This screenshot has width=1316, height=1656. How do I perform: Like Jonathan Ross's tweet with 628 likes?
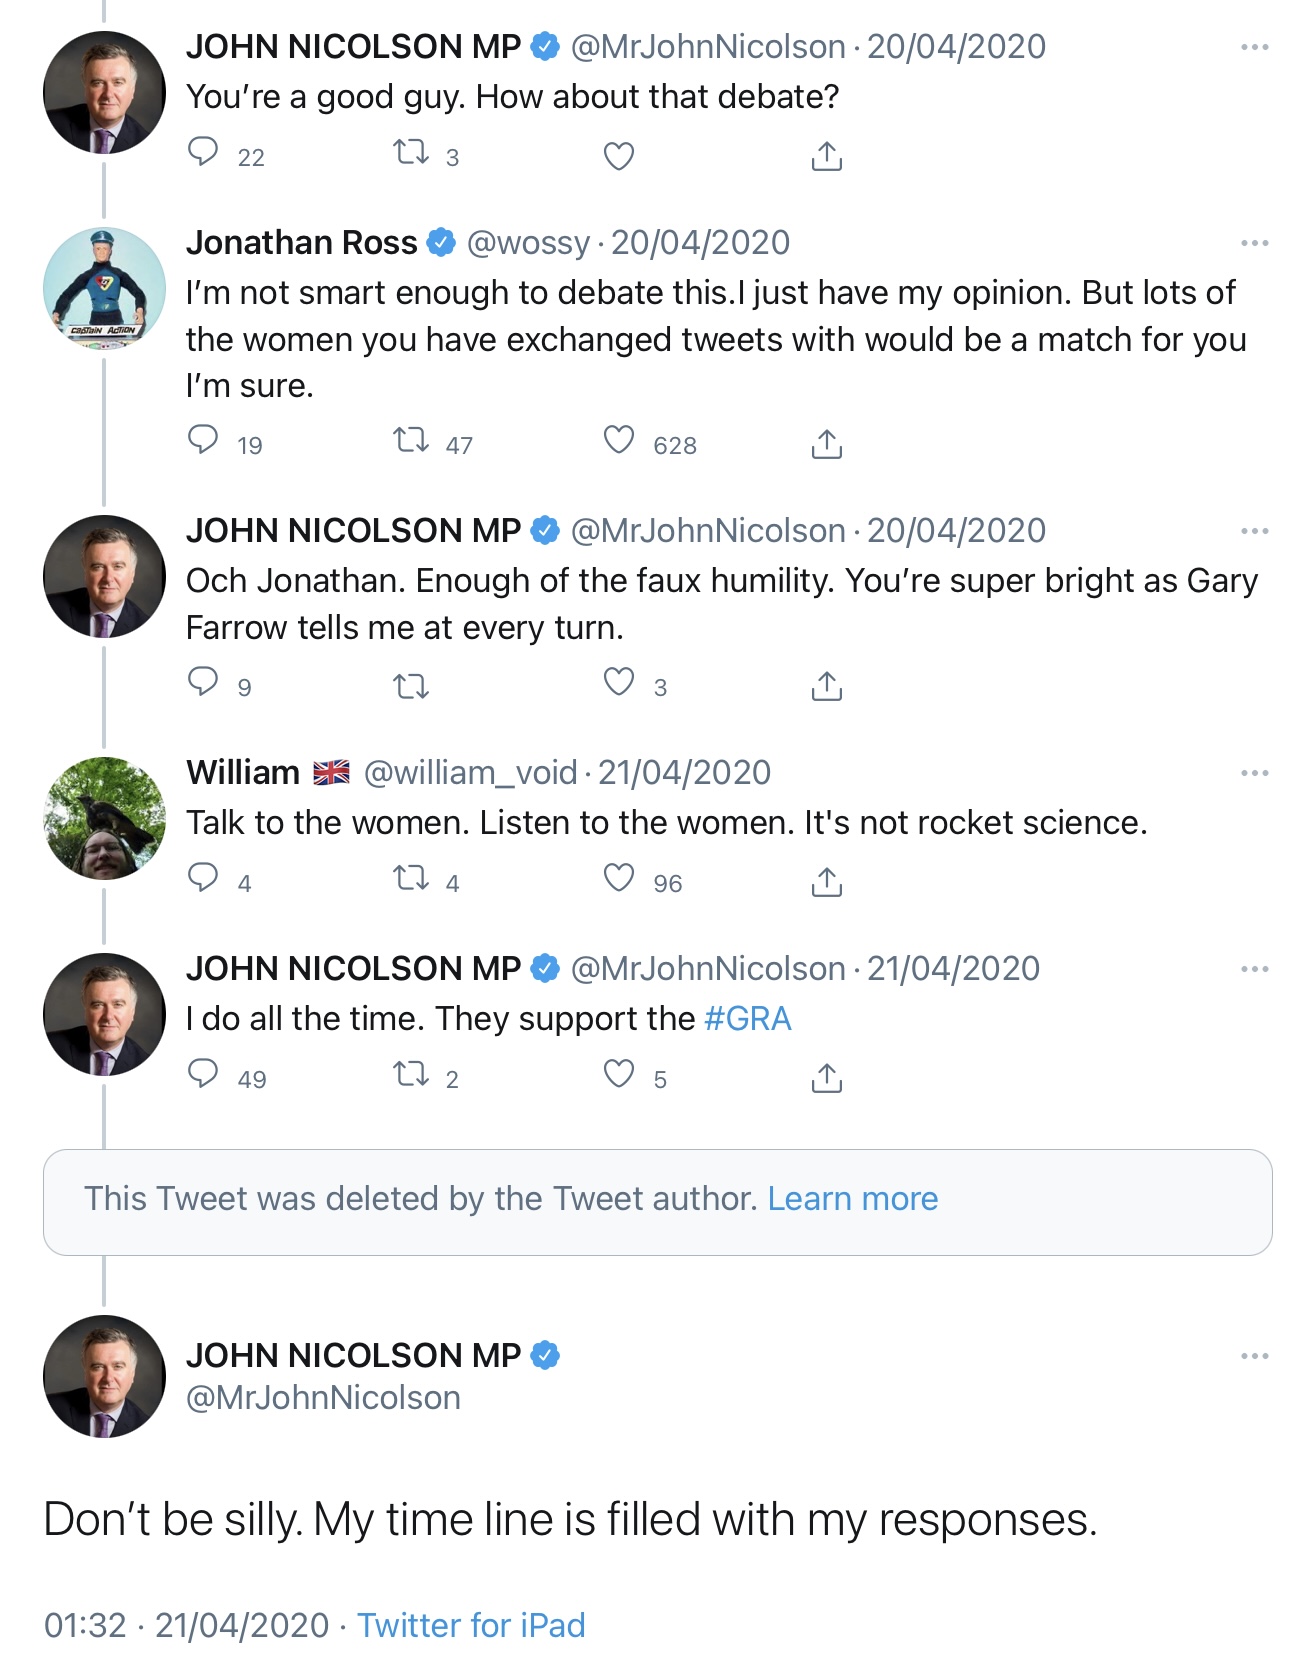(x=619, y=441)
